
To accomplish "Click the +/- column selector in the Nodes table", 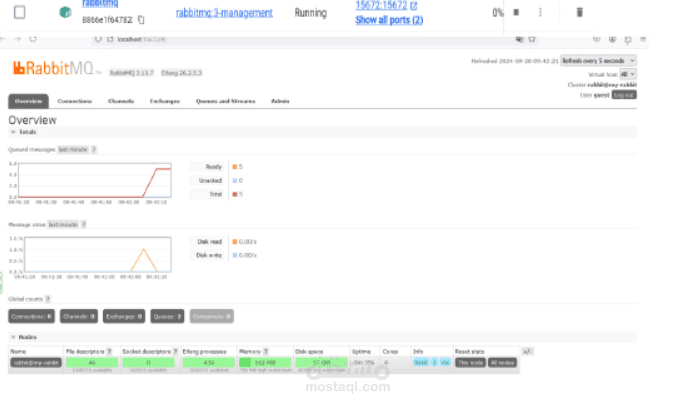I will click(527, 351).
